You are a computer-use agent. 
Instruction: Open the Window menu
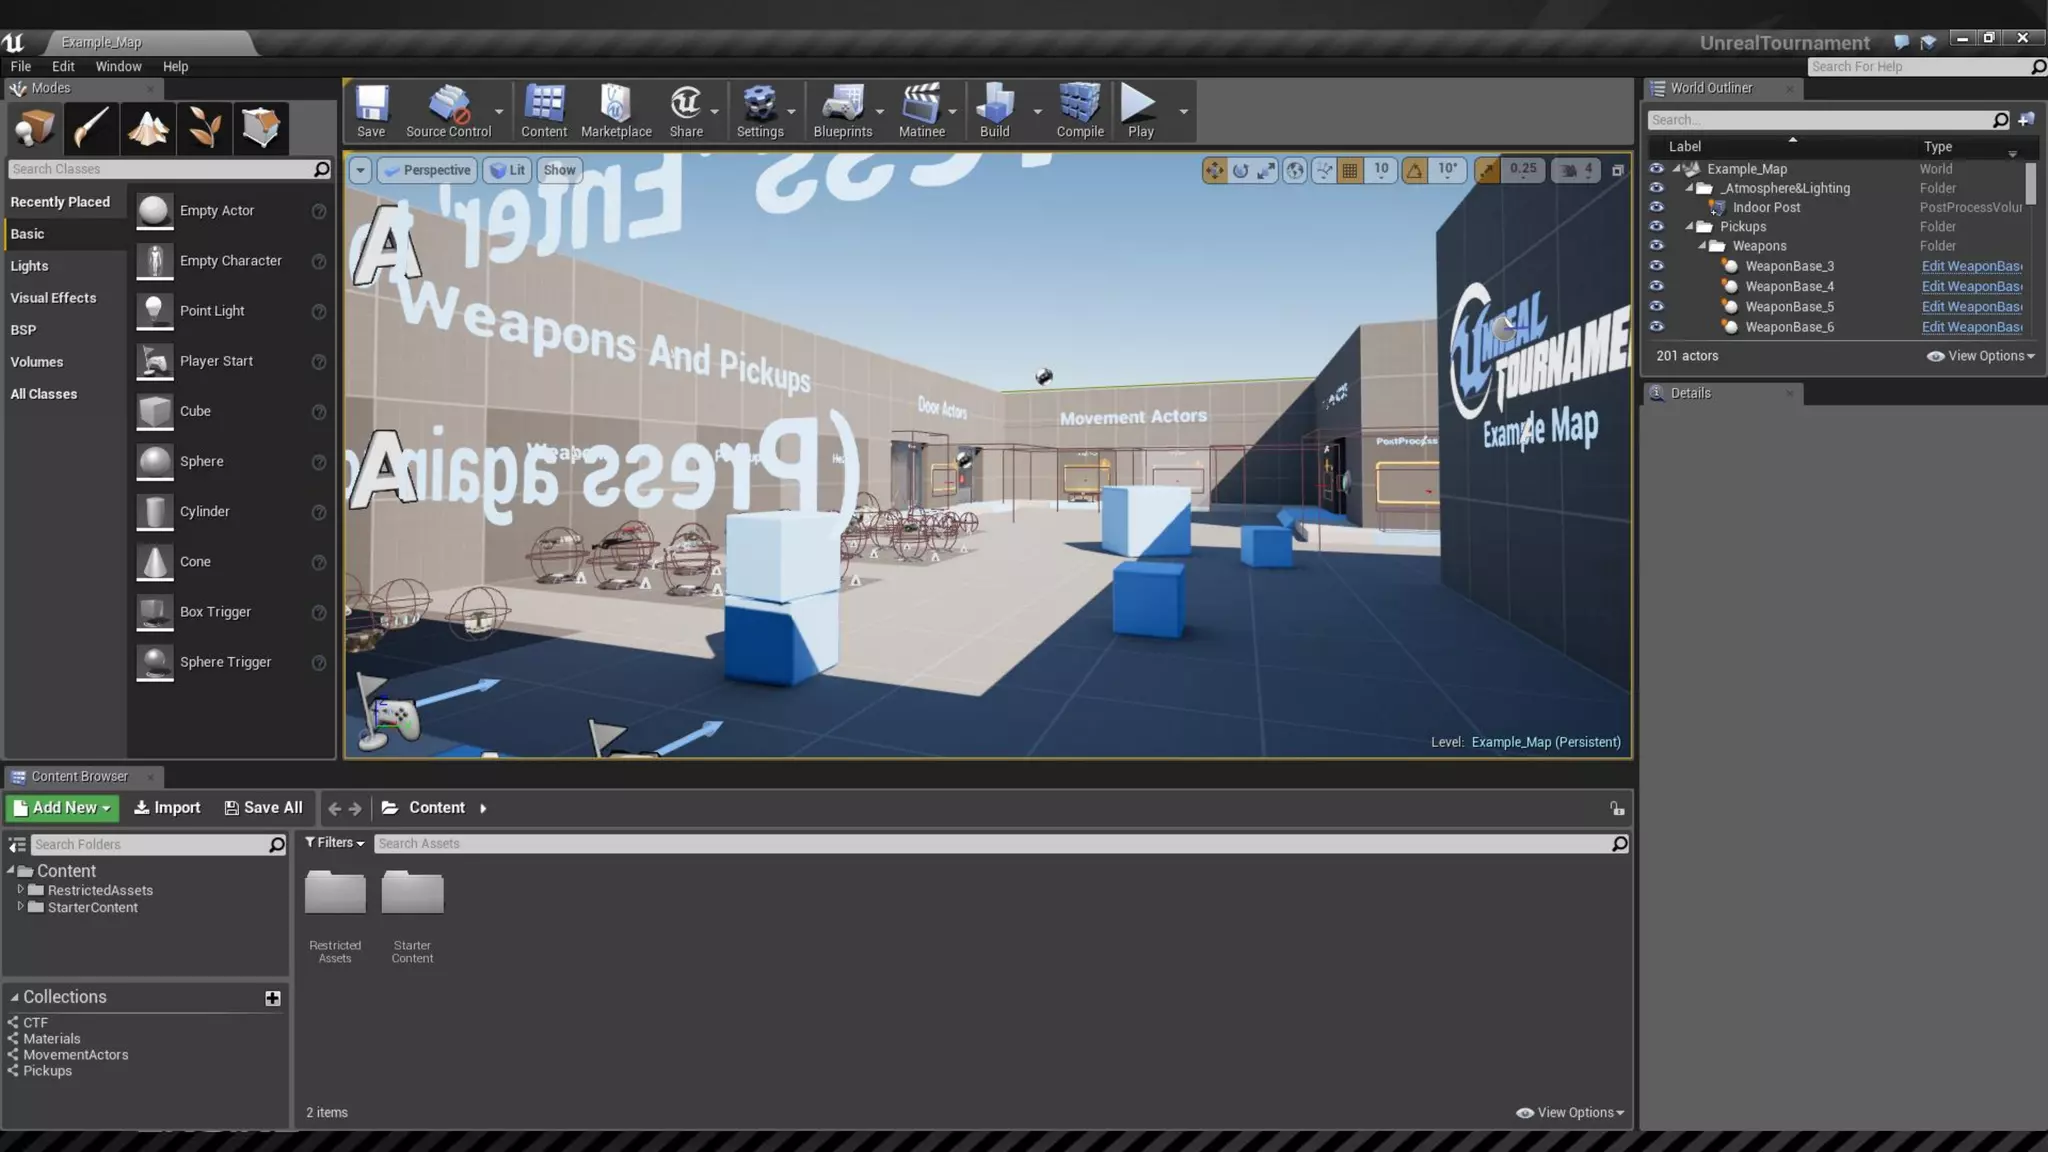click(x=118, y=66)
